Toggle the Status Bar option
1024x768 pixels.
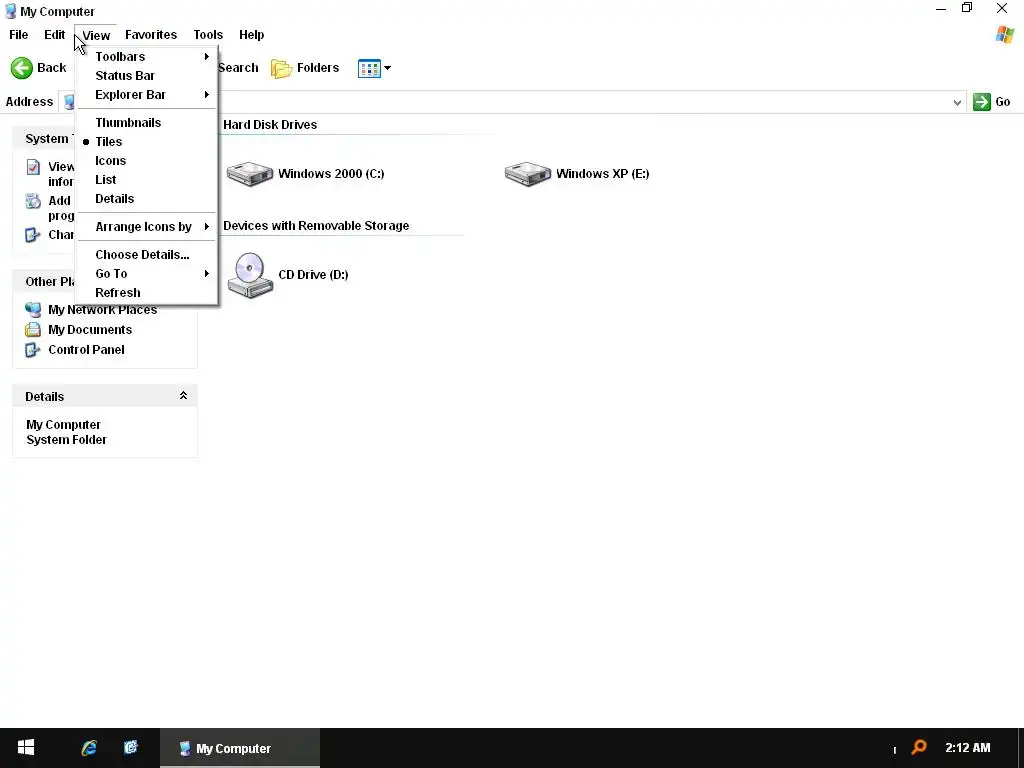tap(146, 76)
